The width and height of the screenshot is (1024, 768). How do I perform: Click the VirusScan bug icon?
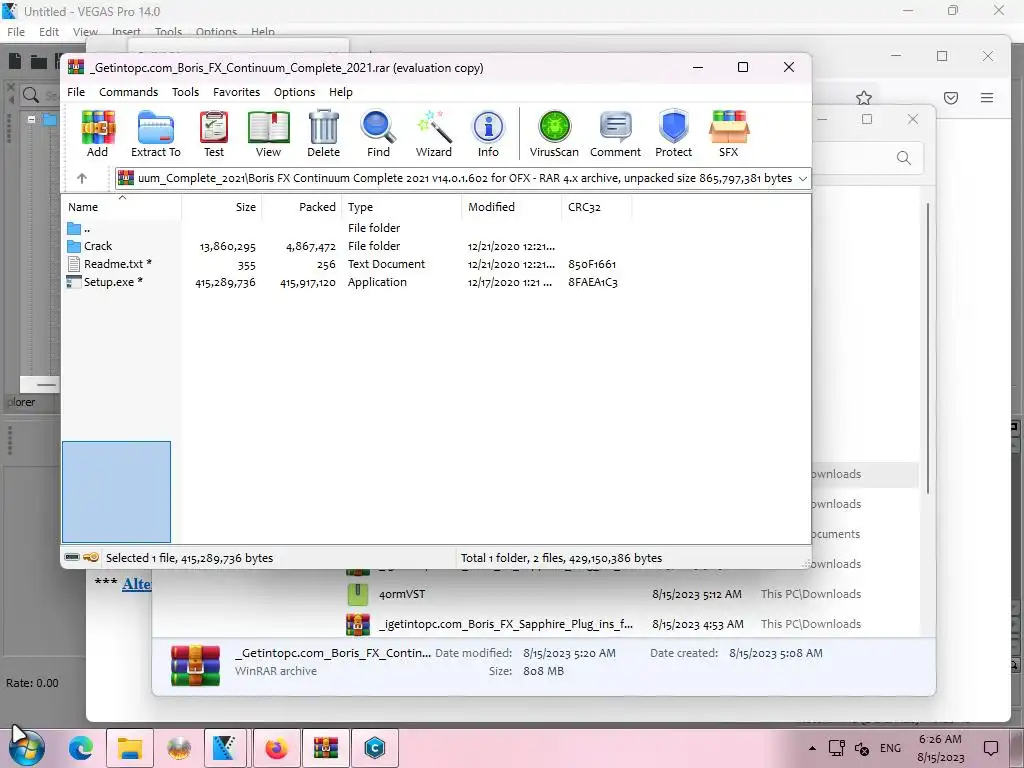pos(554,134)
